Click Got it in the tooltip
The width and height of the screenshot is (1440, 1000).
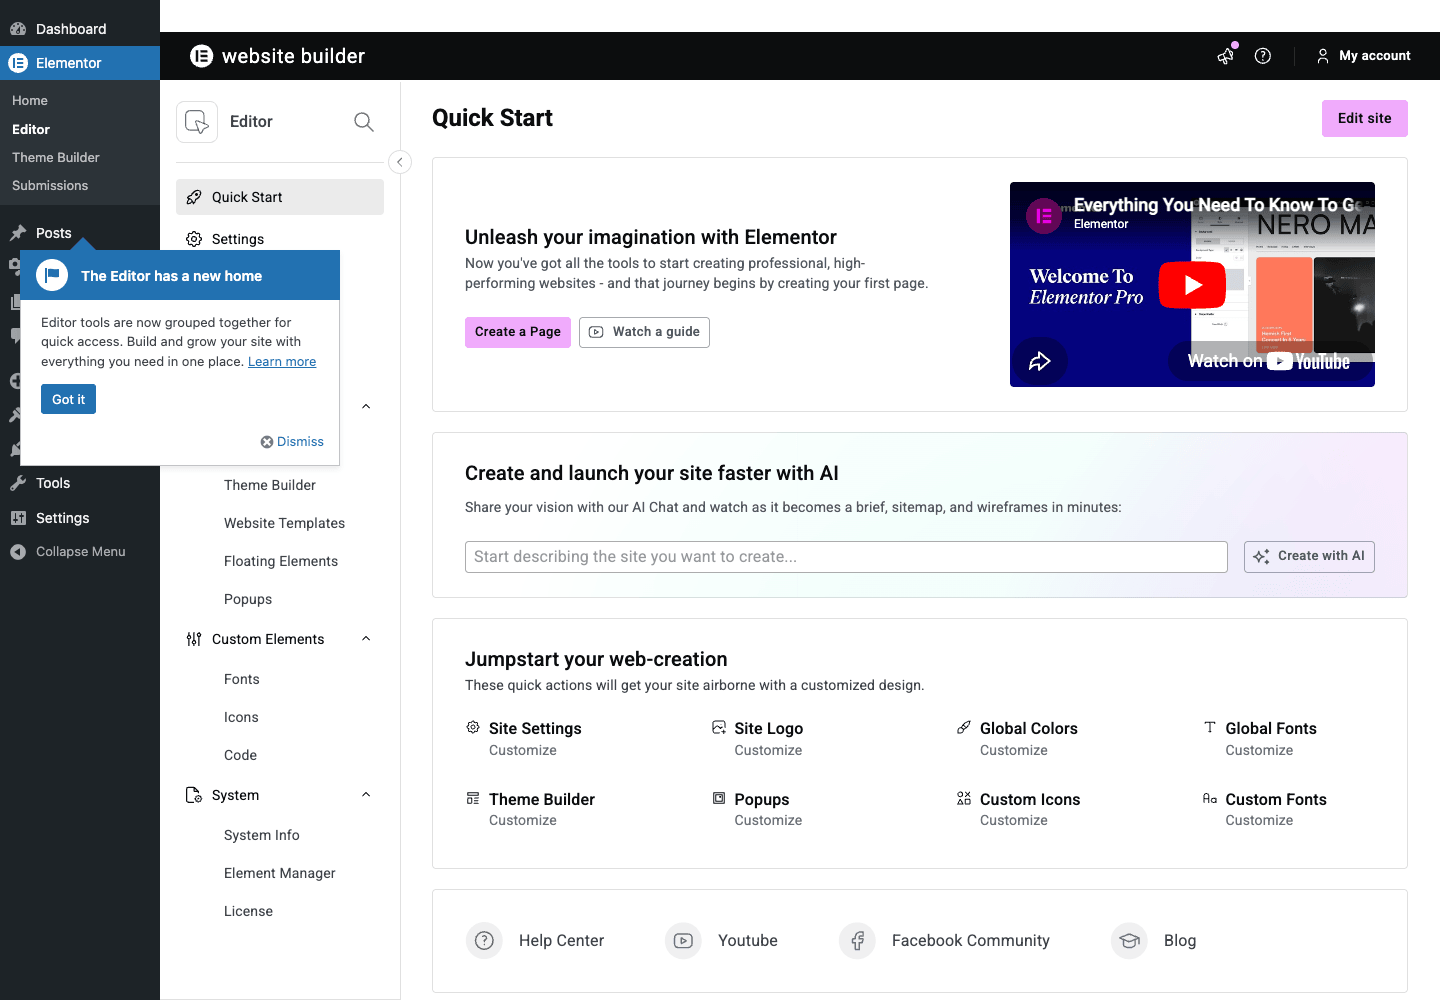(x=69, y=399)
